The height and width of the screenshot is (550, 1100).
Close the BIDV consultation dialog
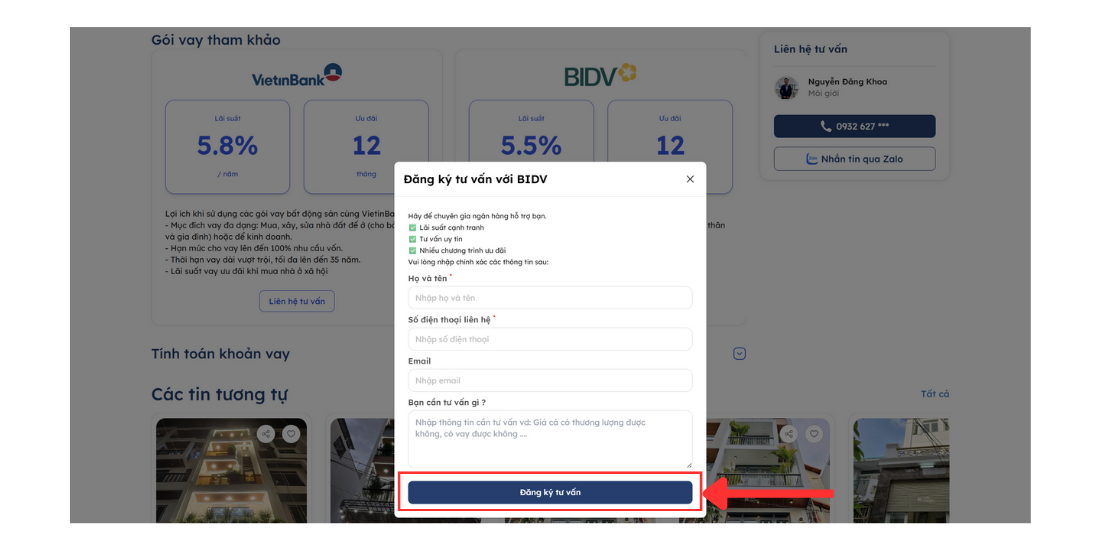point(690,179)
